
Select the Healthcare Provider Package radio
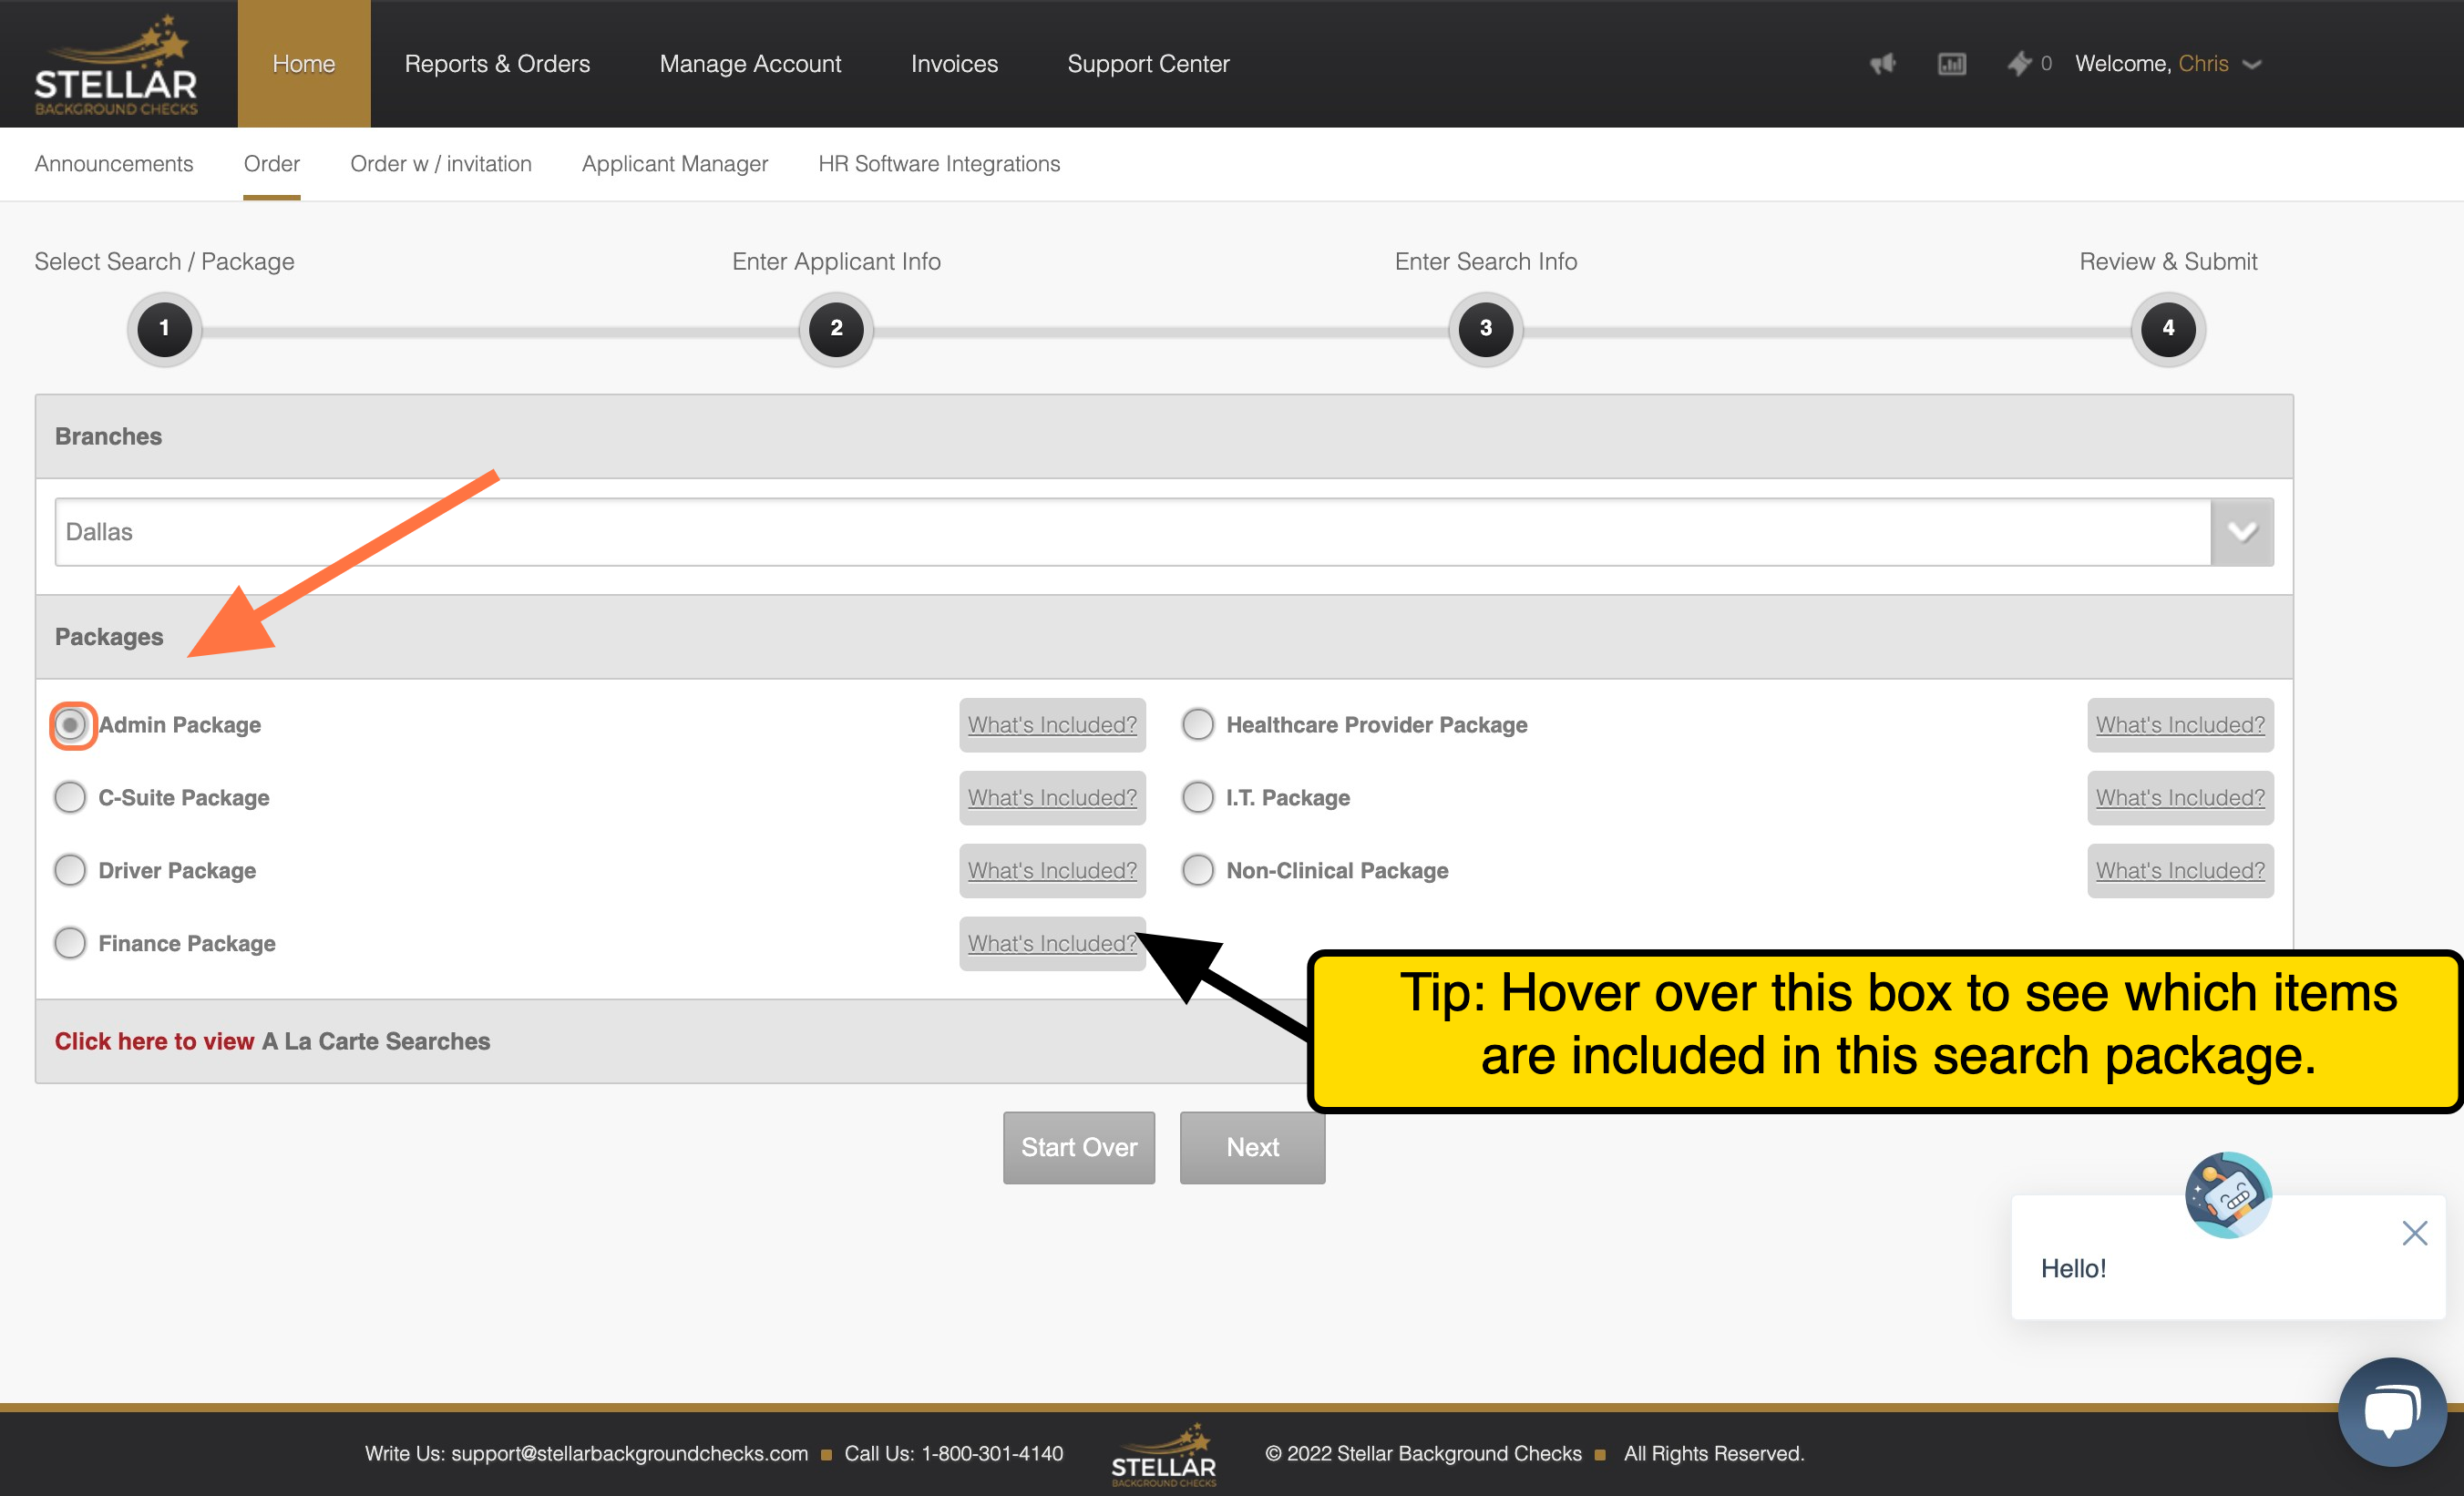click(1198, 724)
